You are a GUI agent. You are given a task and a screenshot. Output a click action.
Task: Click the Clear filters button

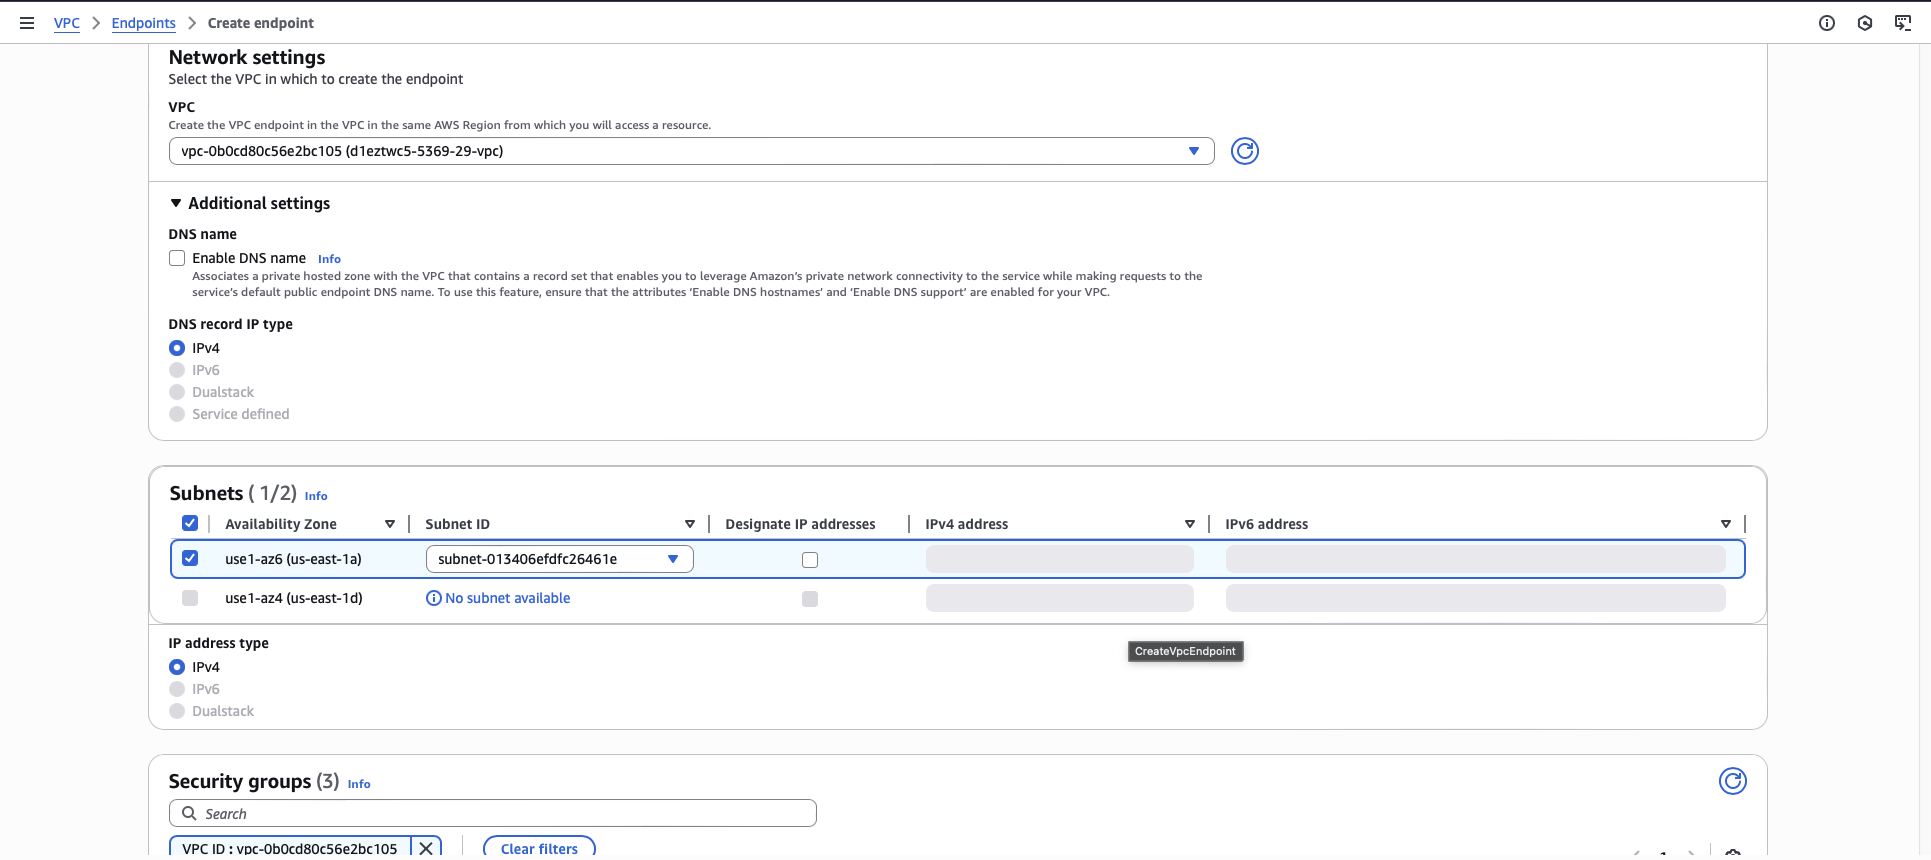coord(539,848)
